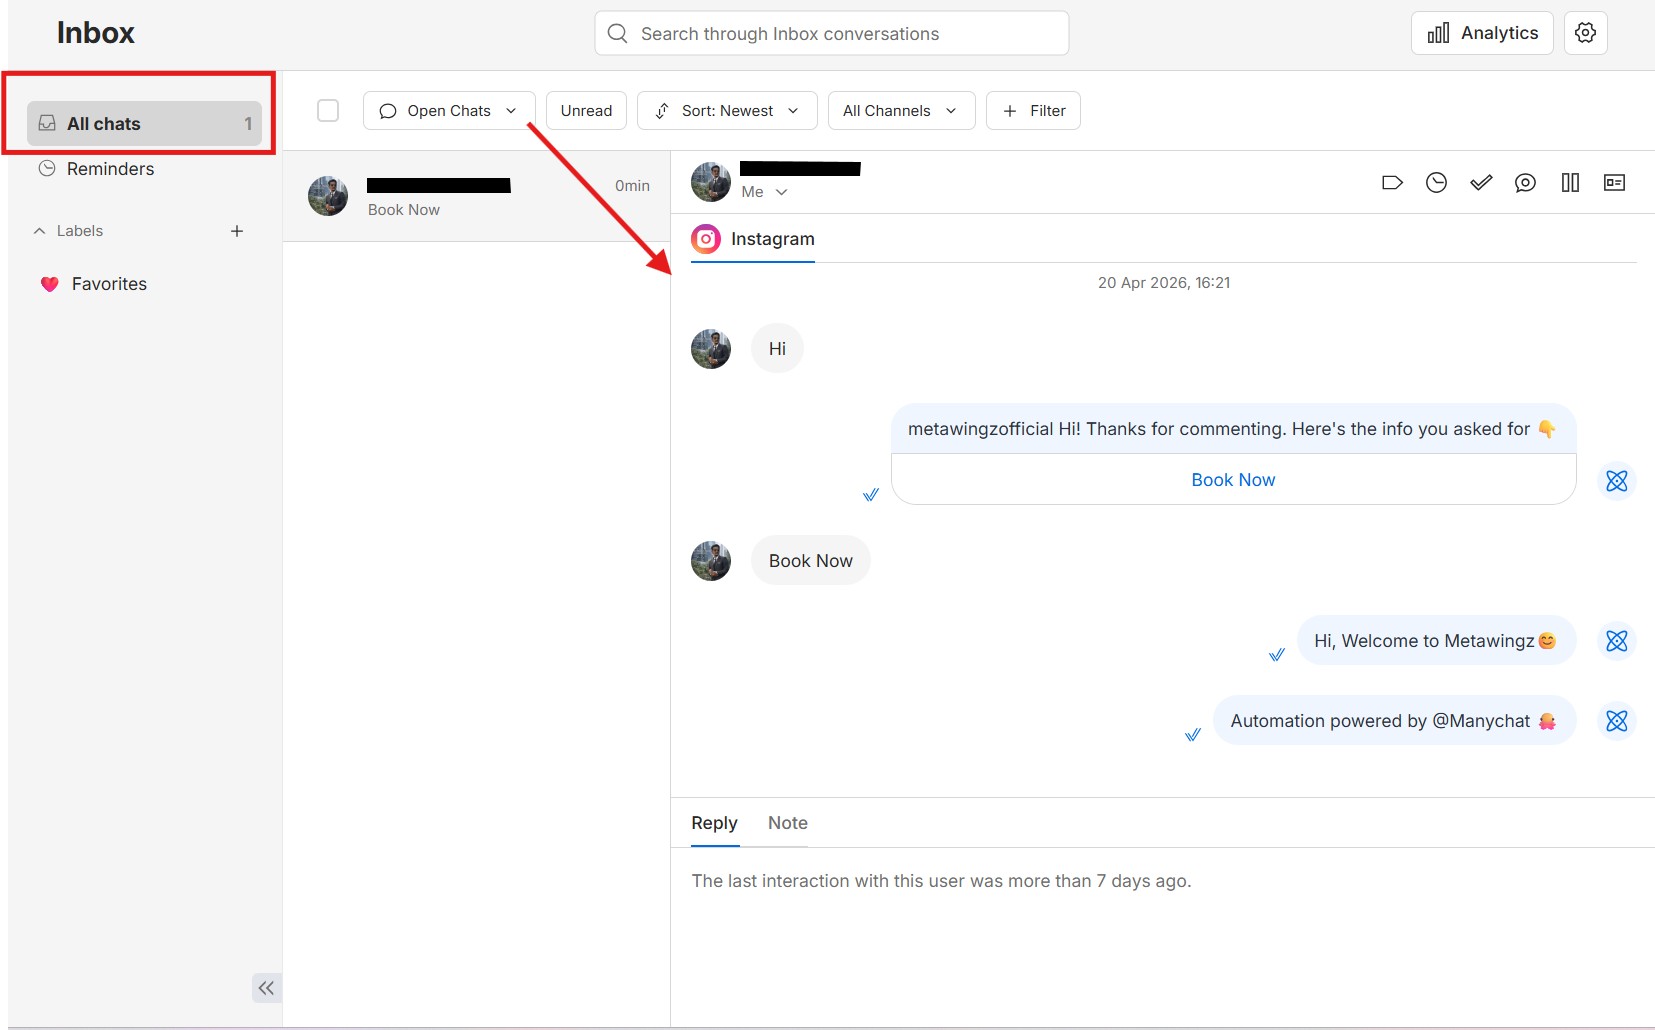Click automation icon beside the Book Now message
Screen dimensions: 1655x1030
click(x=1616, y=481)
